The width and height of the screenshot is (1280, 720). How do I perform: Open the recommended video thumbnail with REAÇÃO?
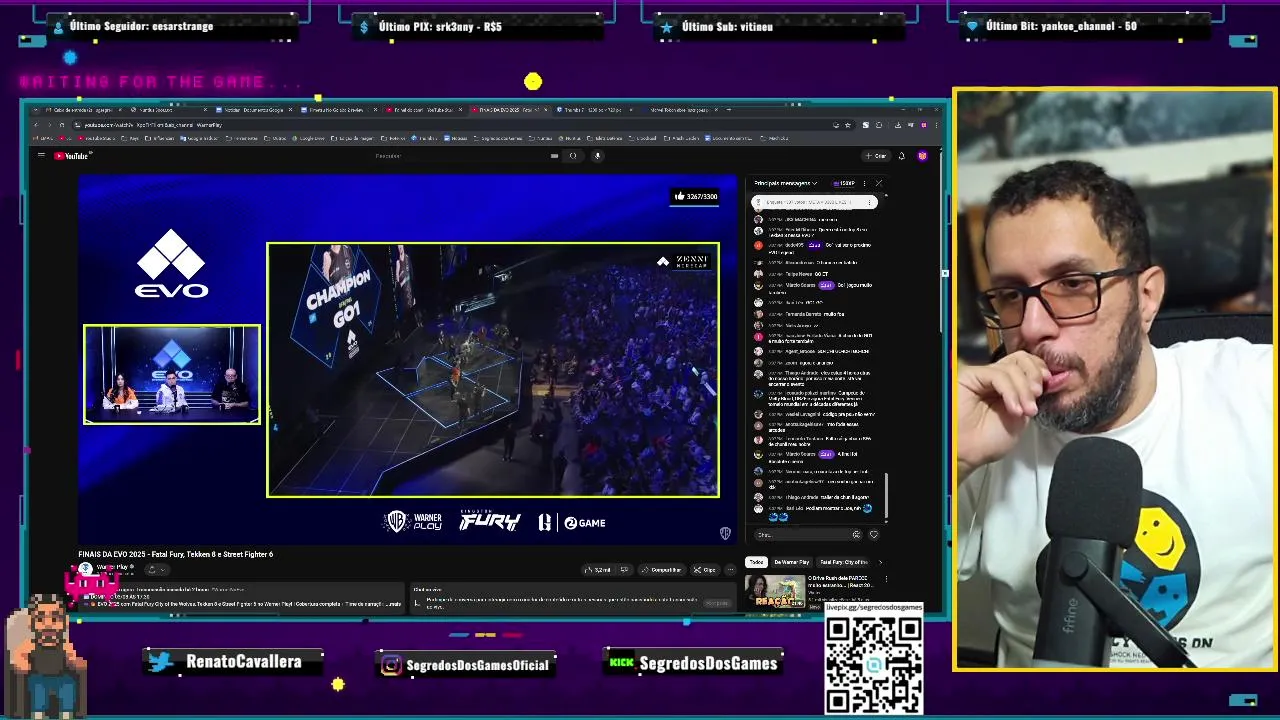[x=774, y=591]
